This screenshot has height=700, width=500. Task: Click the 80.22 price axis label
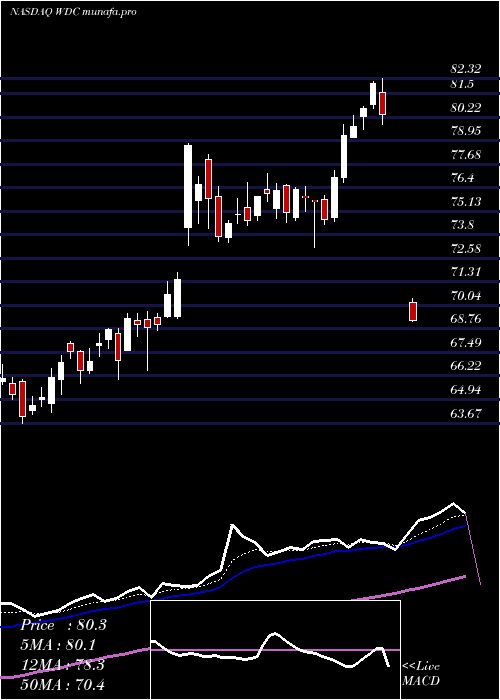point(466,108)
